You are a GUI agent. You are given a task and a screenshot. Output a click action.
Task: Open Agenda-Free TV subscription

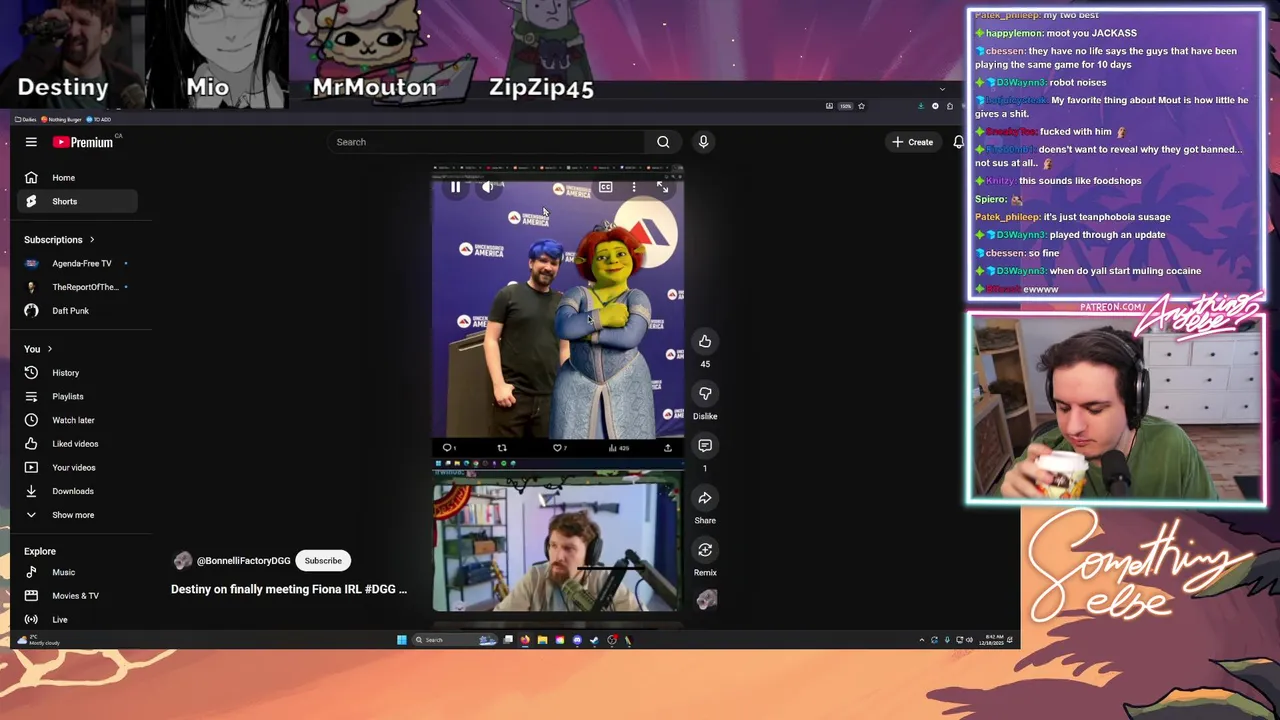click(x=78, y=264)
